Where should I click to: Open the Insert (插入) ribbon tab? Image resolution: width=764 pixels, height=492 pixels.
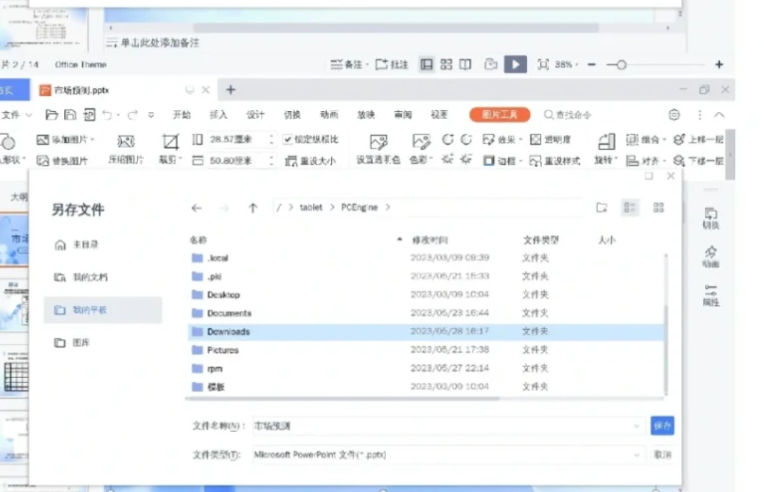[218, 115]
